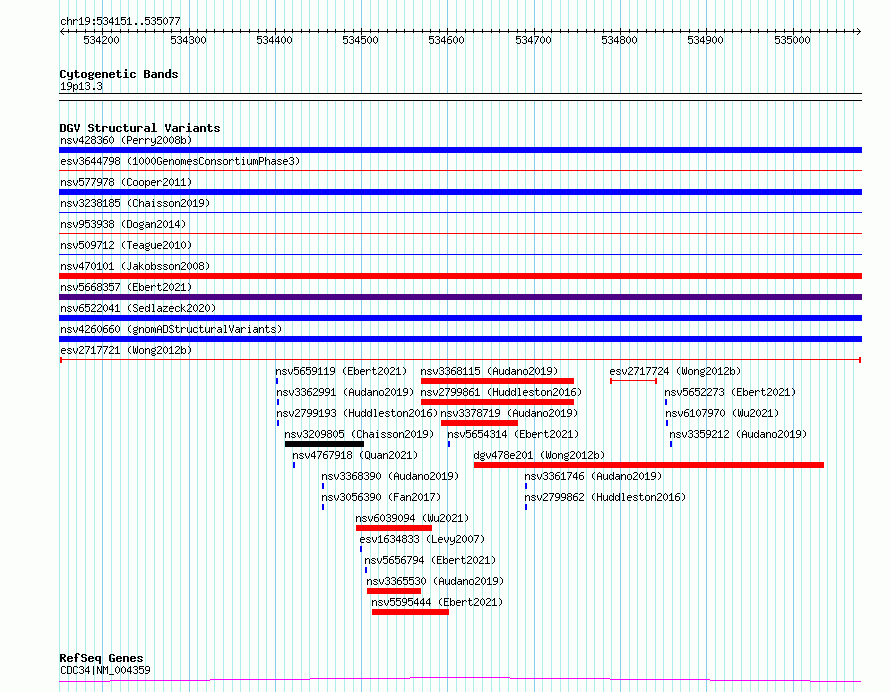The width and height of the screenshot is (890, 692).
Task: Click the 534500 position on the ruler
Action: coord(360,40)
